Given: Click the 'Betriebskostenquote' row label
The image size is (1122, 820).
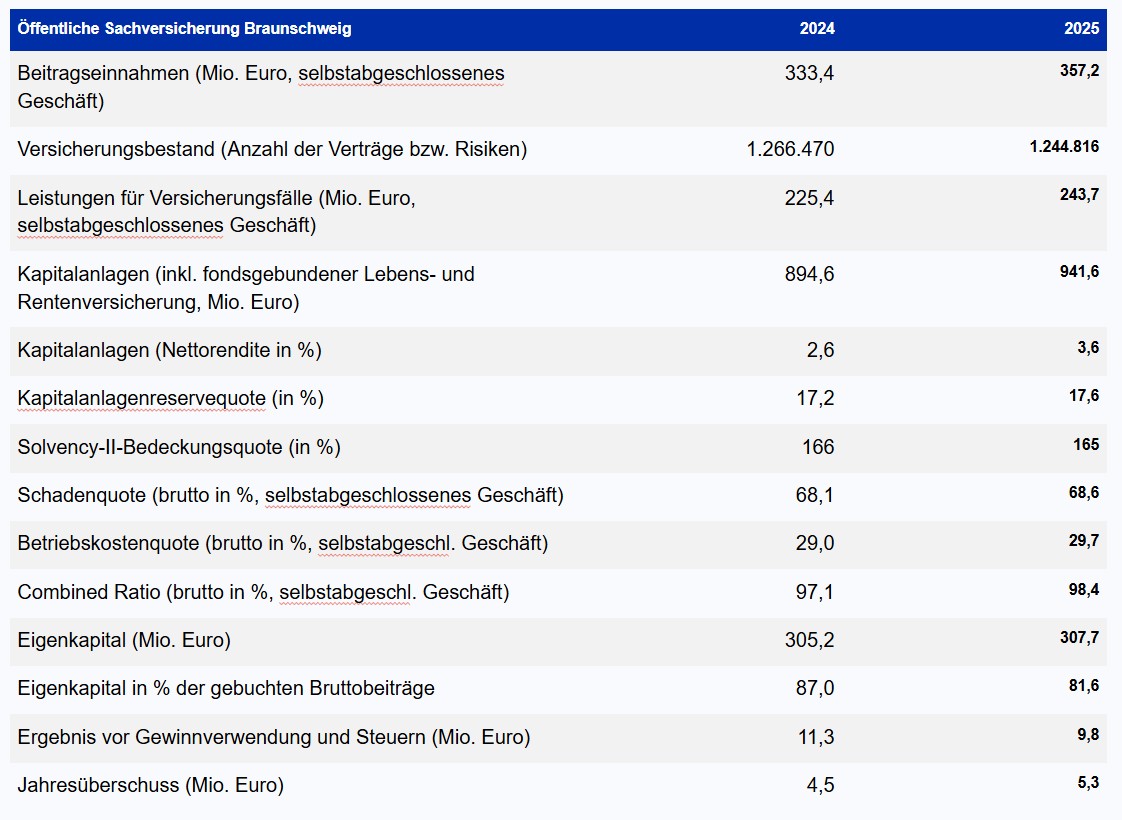Looking at the screenshot, I should [x=283, y=543].
